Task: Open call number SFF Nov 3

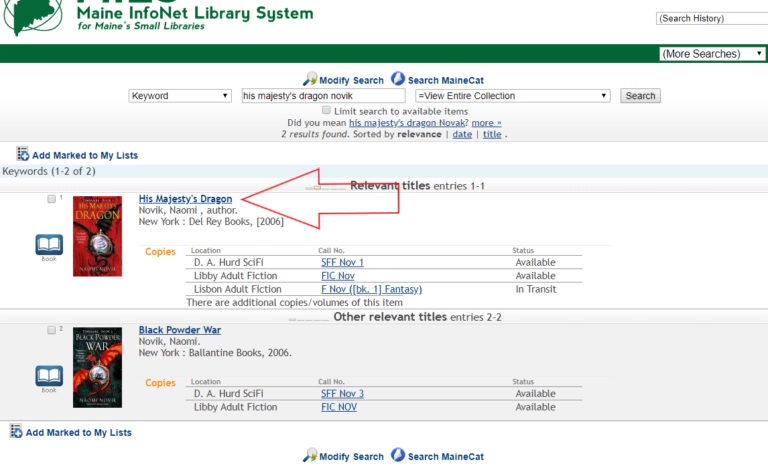Action: pos(342,394)
